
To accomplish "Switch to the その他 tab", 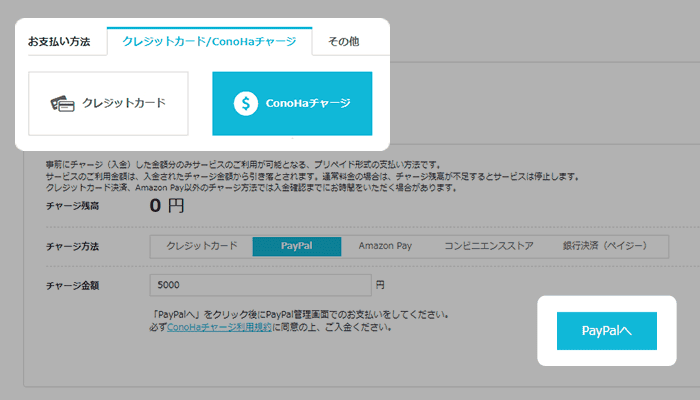I will click(x=344, y=42).
